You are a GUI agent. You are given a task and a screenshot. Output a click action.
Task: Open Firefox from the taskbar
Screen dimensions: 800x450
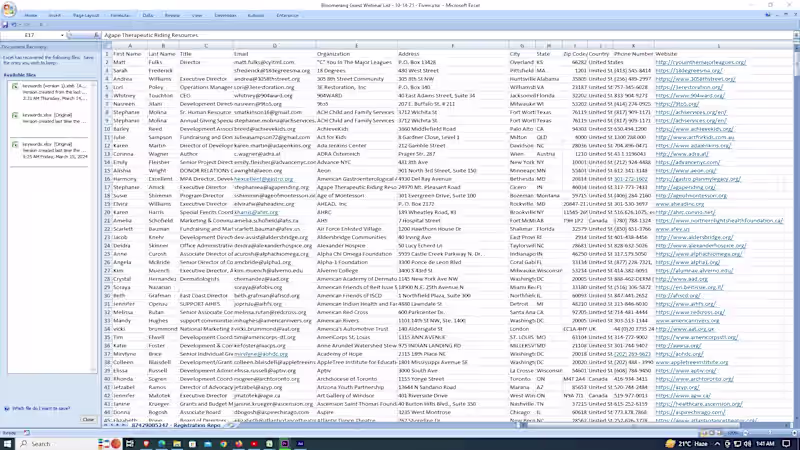[x=239, y=444]
